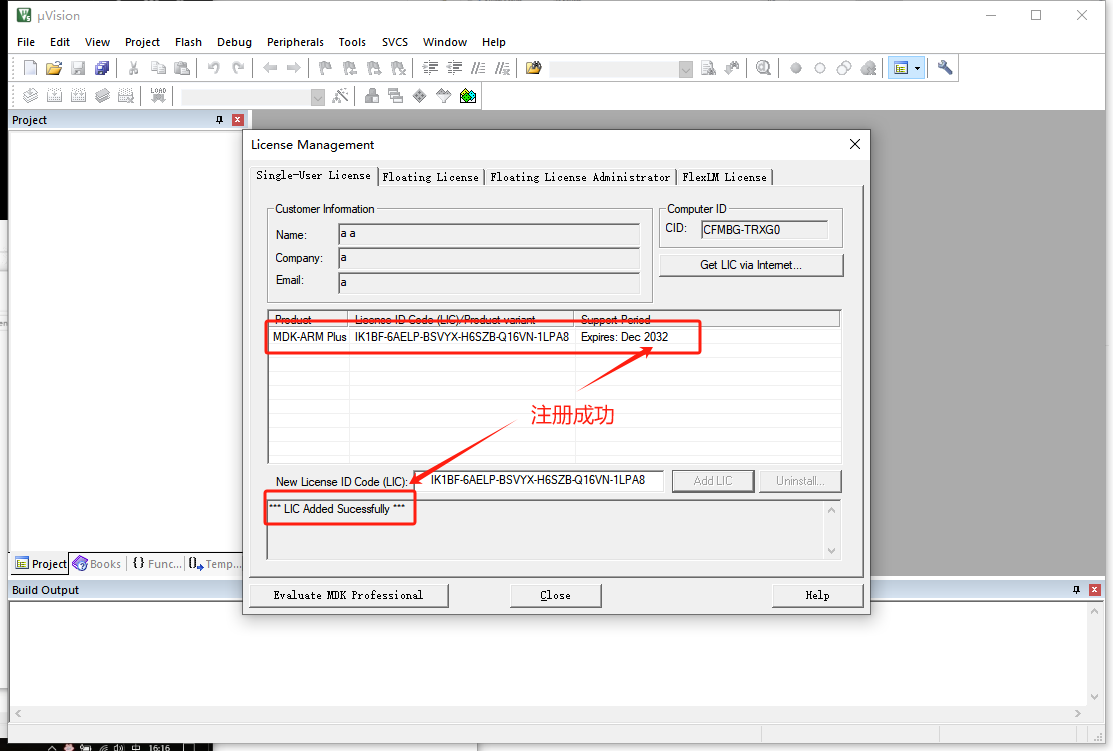
Task: Indent the selected text icon
Action: coord(430,68)
